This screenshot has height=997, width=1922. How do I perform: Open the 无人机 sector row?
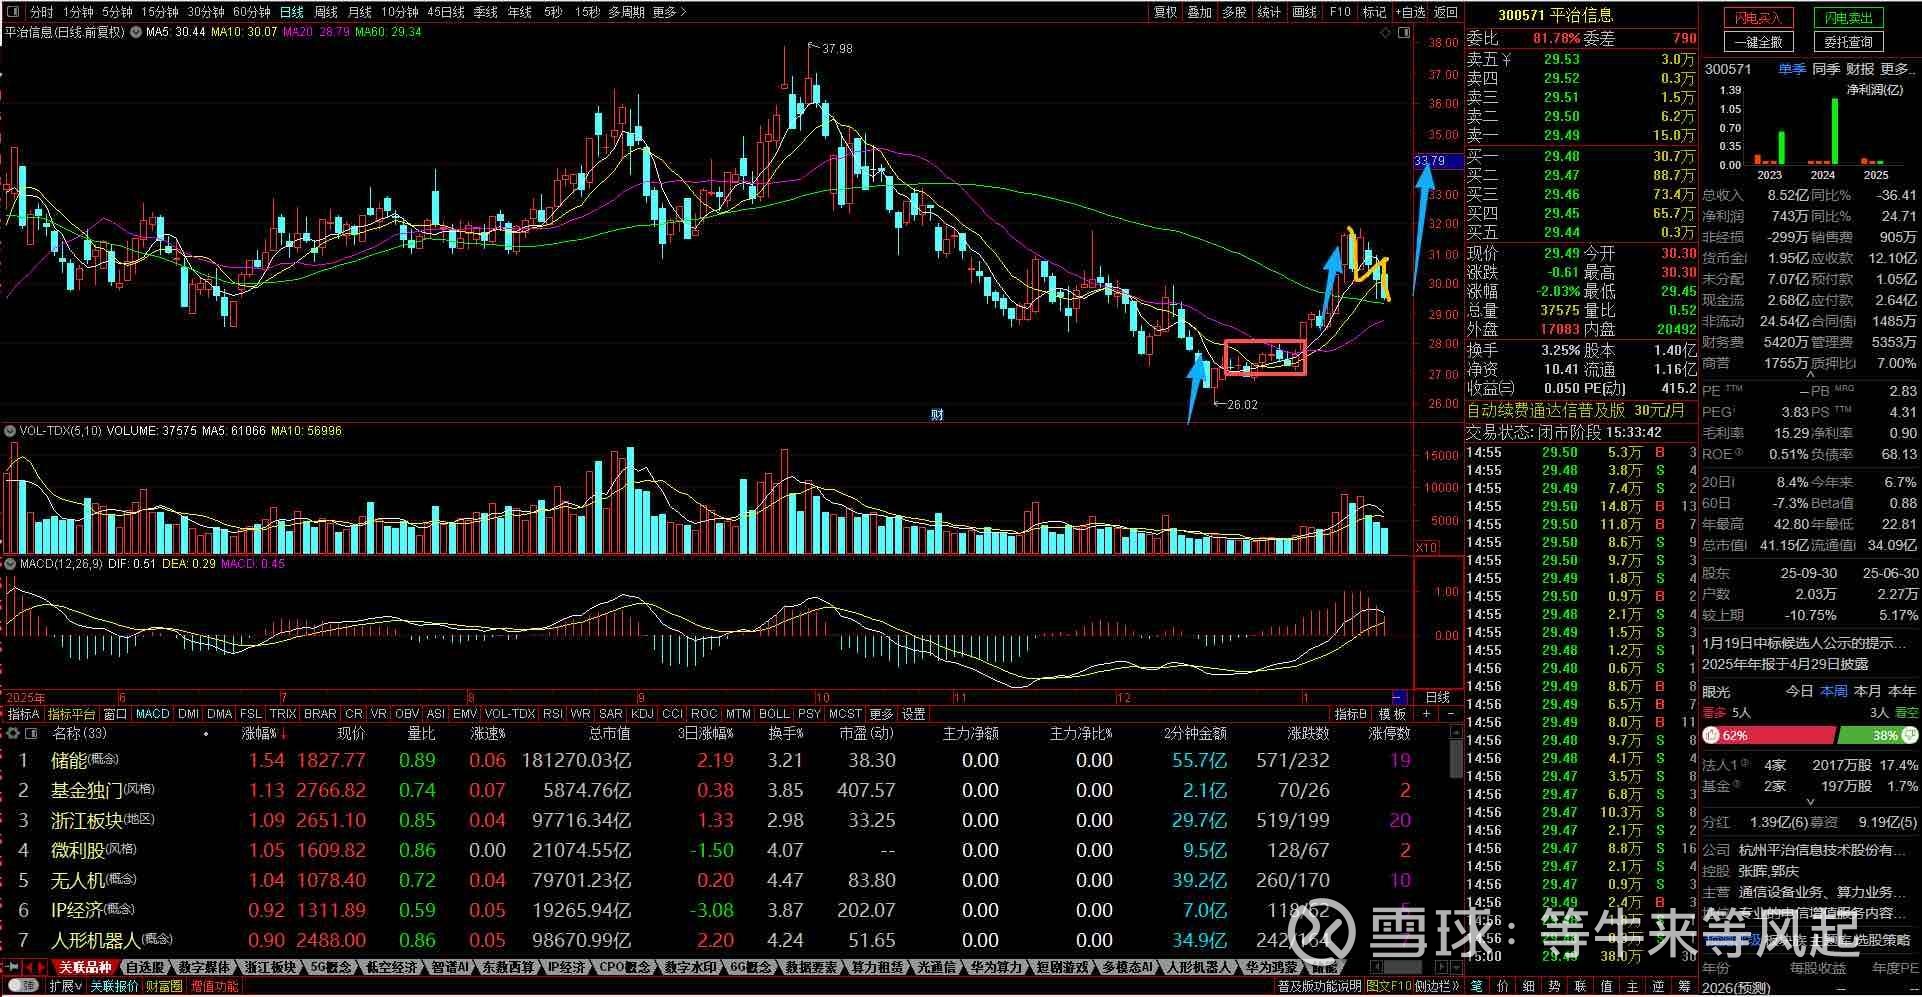[727, 880]
